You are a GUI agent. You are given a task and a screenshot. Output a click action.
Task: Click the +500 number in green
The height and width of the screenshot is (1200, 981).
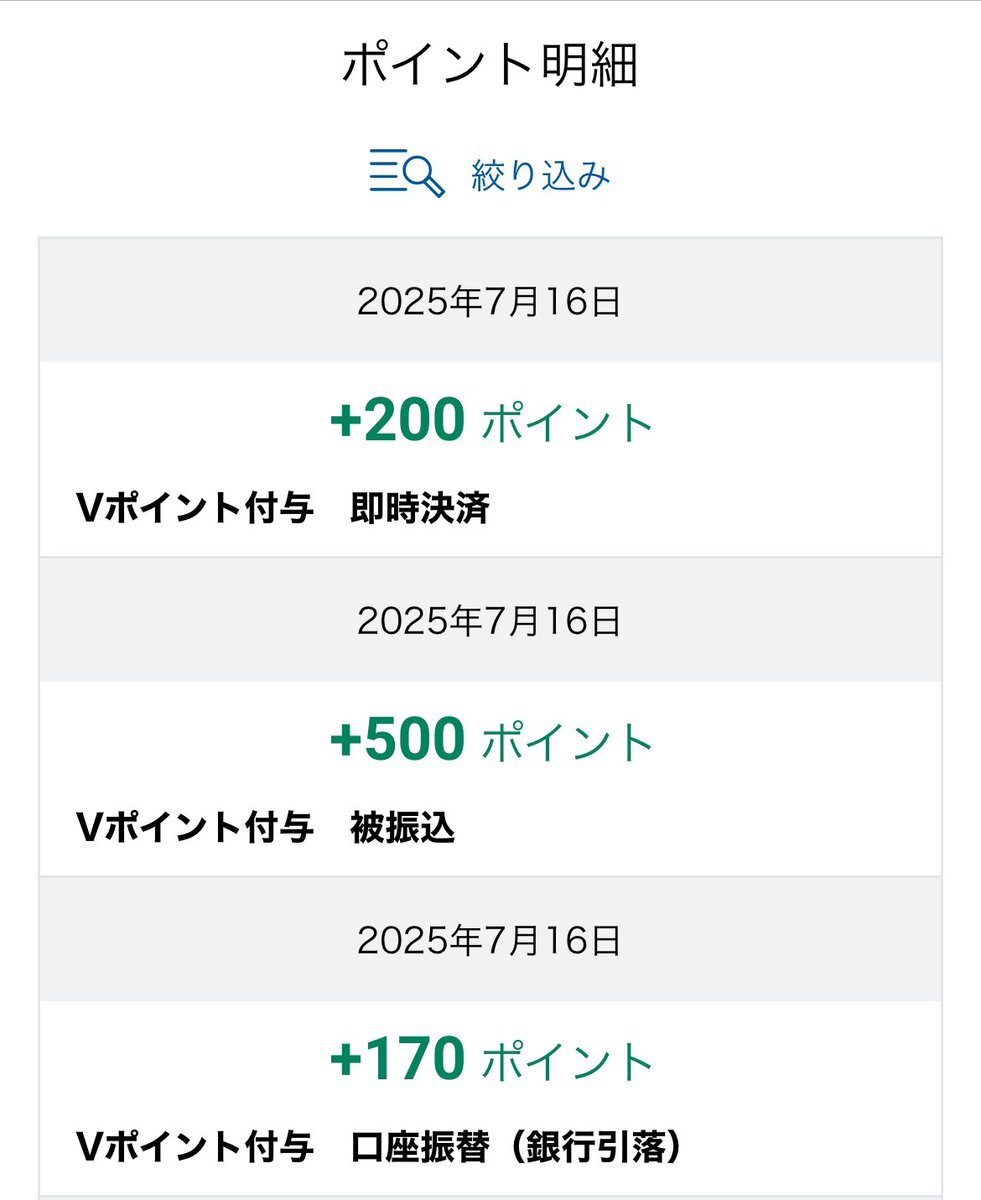pyautogui.click(x=397, y=740)
